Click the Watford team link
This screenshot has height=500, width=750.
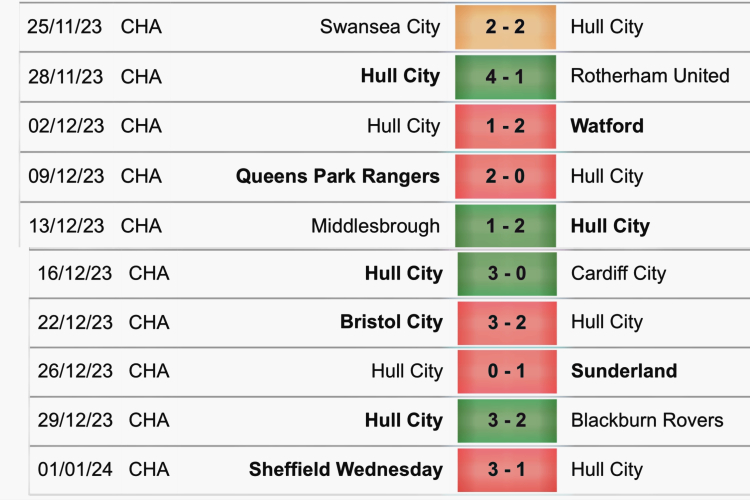[x=606, y=126]
